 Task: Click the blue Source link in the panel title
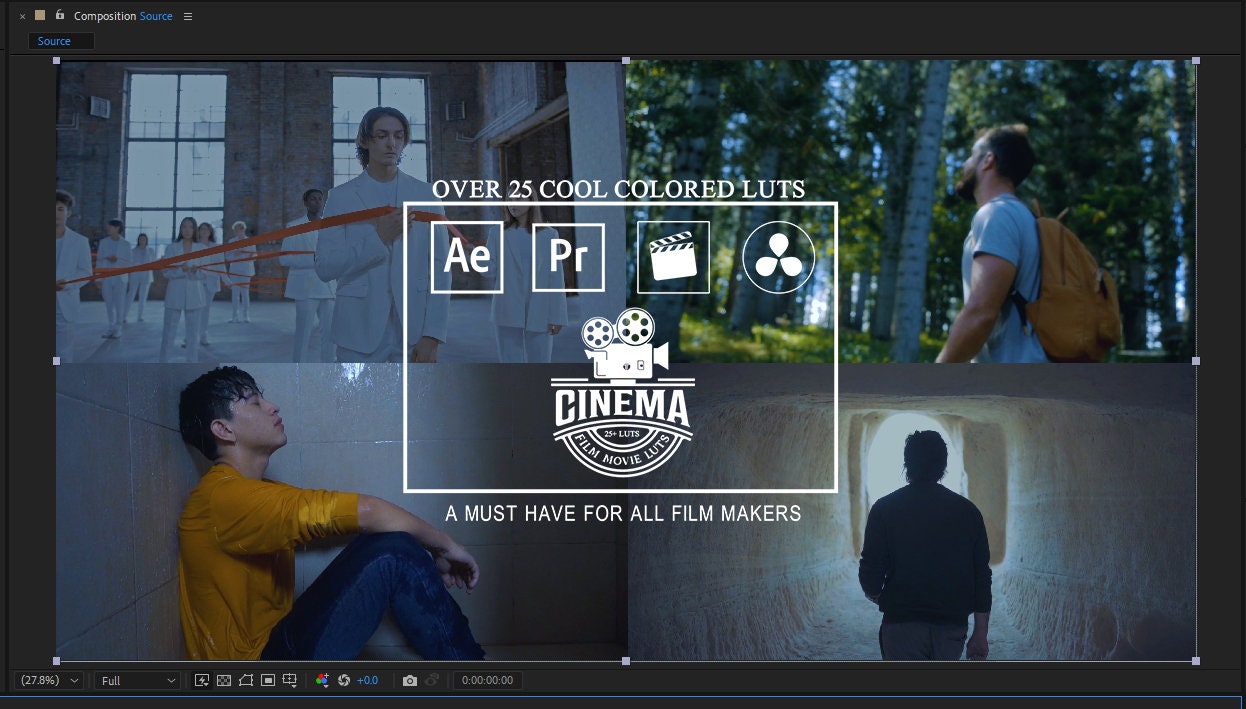(x=156, y=16)
